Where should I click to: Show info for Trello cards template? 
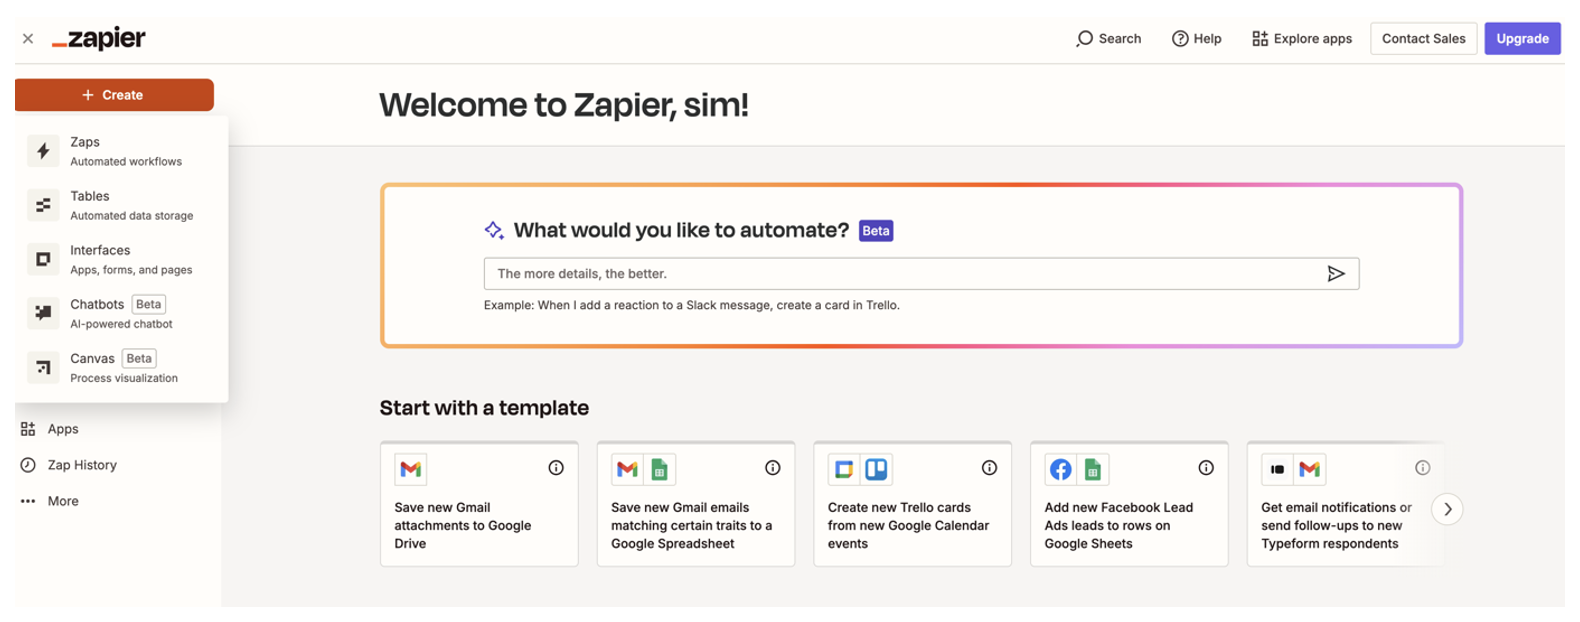tap(989, 468)
